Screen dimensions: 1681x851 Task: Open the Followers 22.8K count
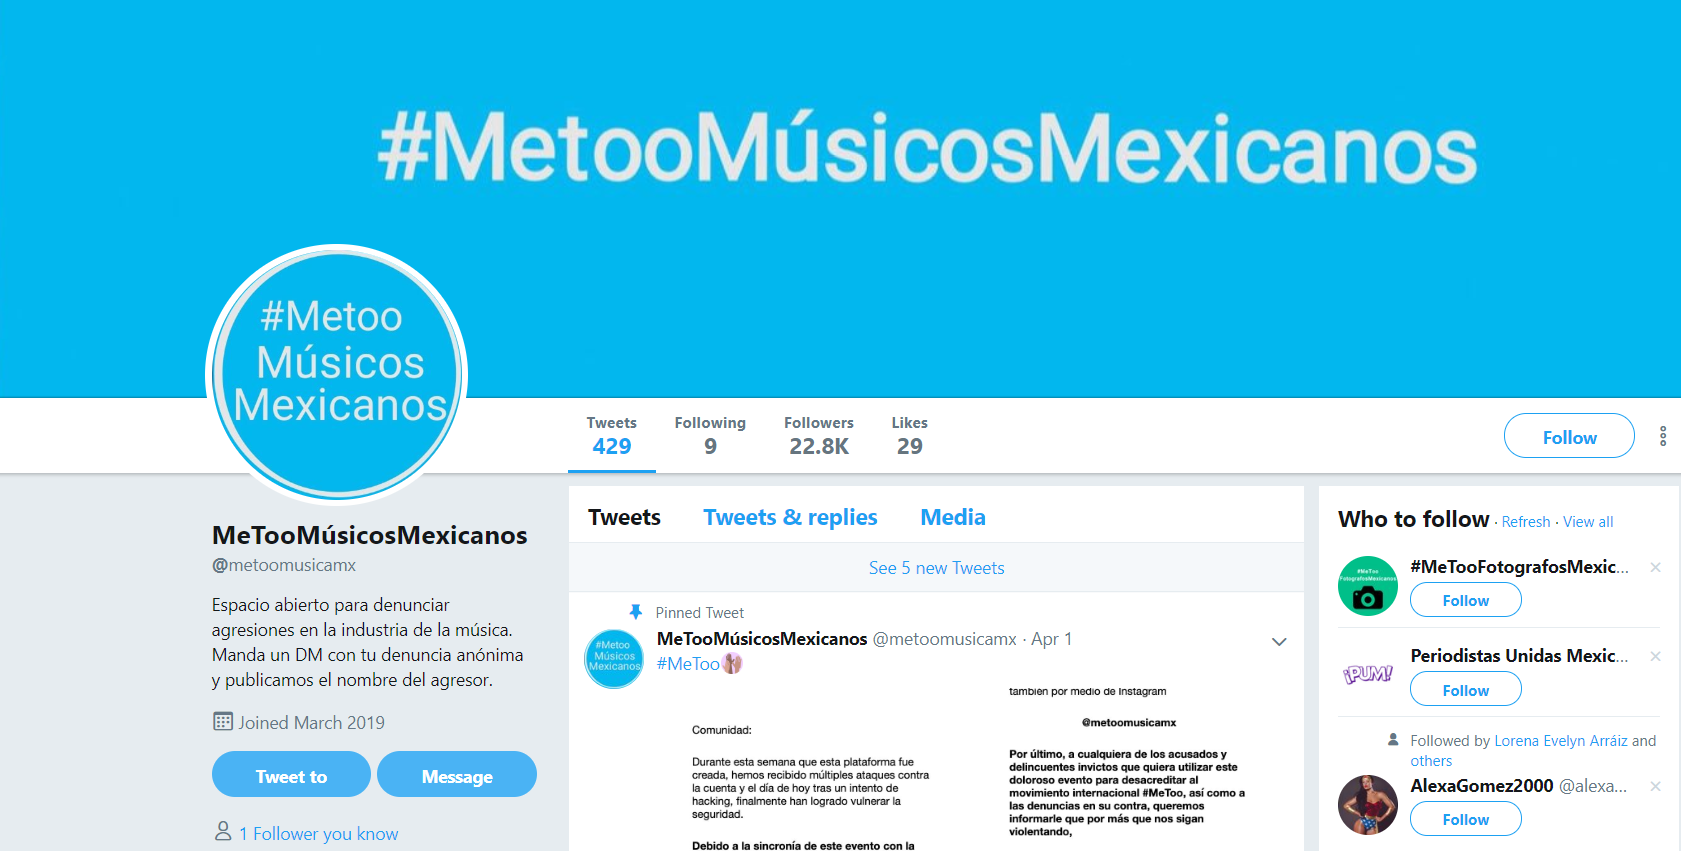[819, 436]
